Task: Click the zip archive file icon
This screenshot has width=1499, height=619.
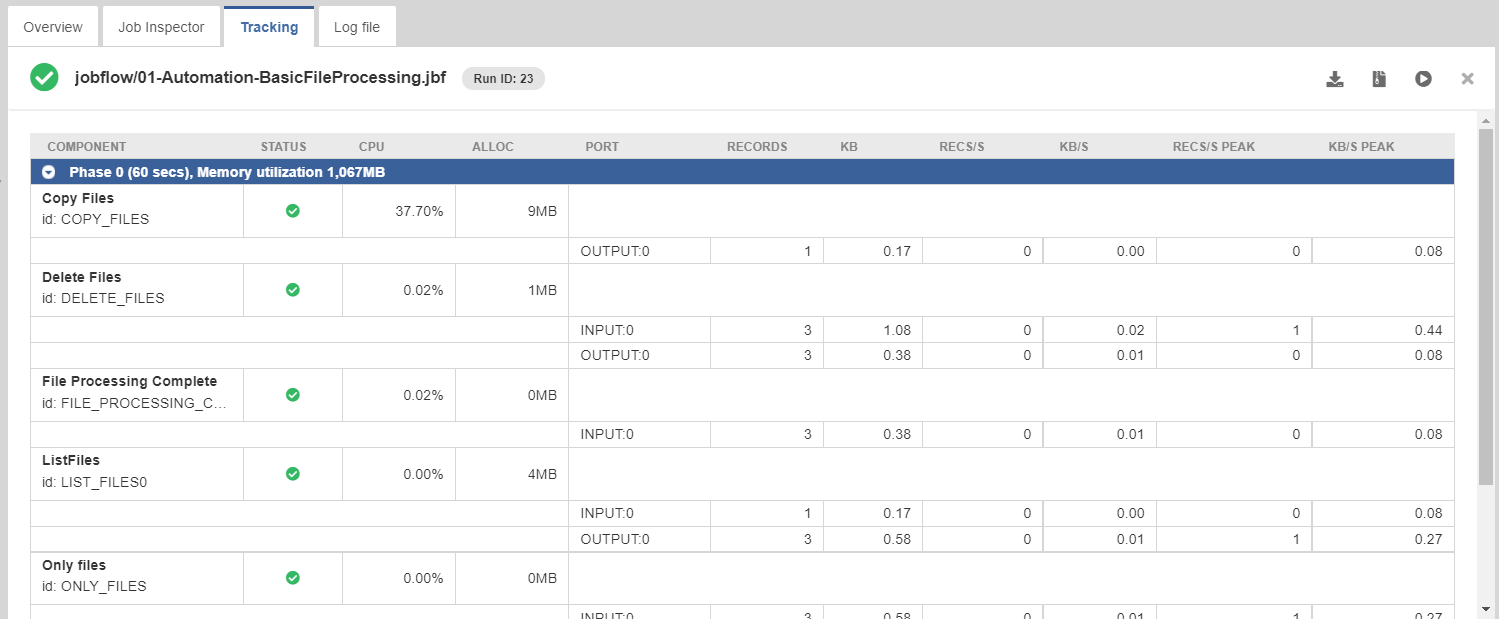Action: pyautogui.click(x=1379, y=79)
